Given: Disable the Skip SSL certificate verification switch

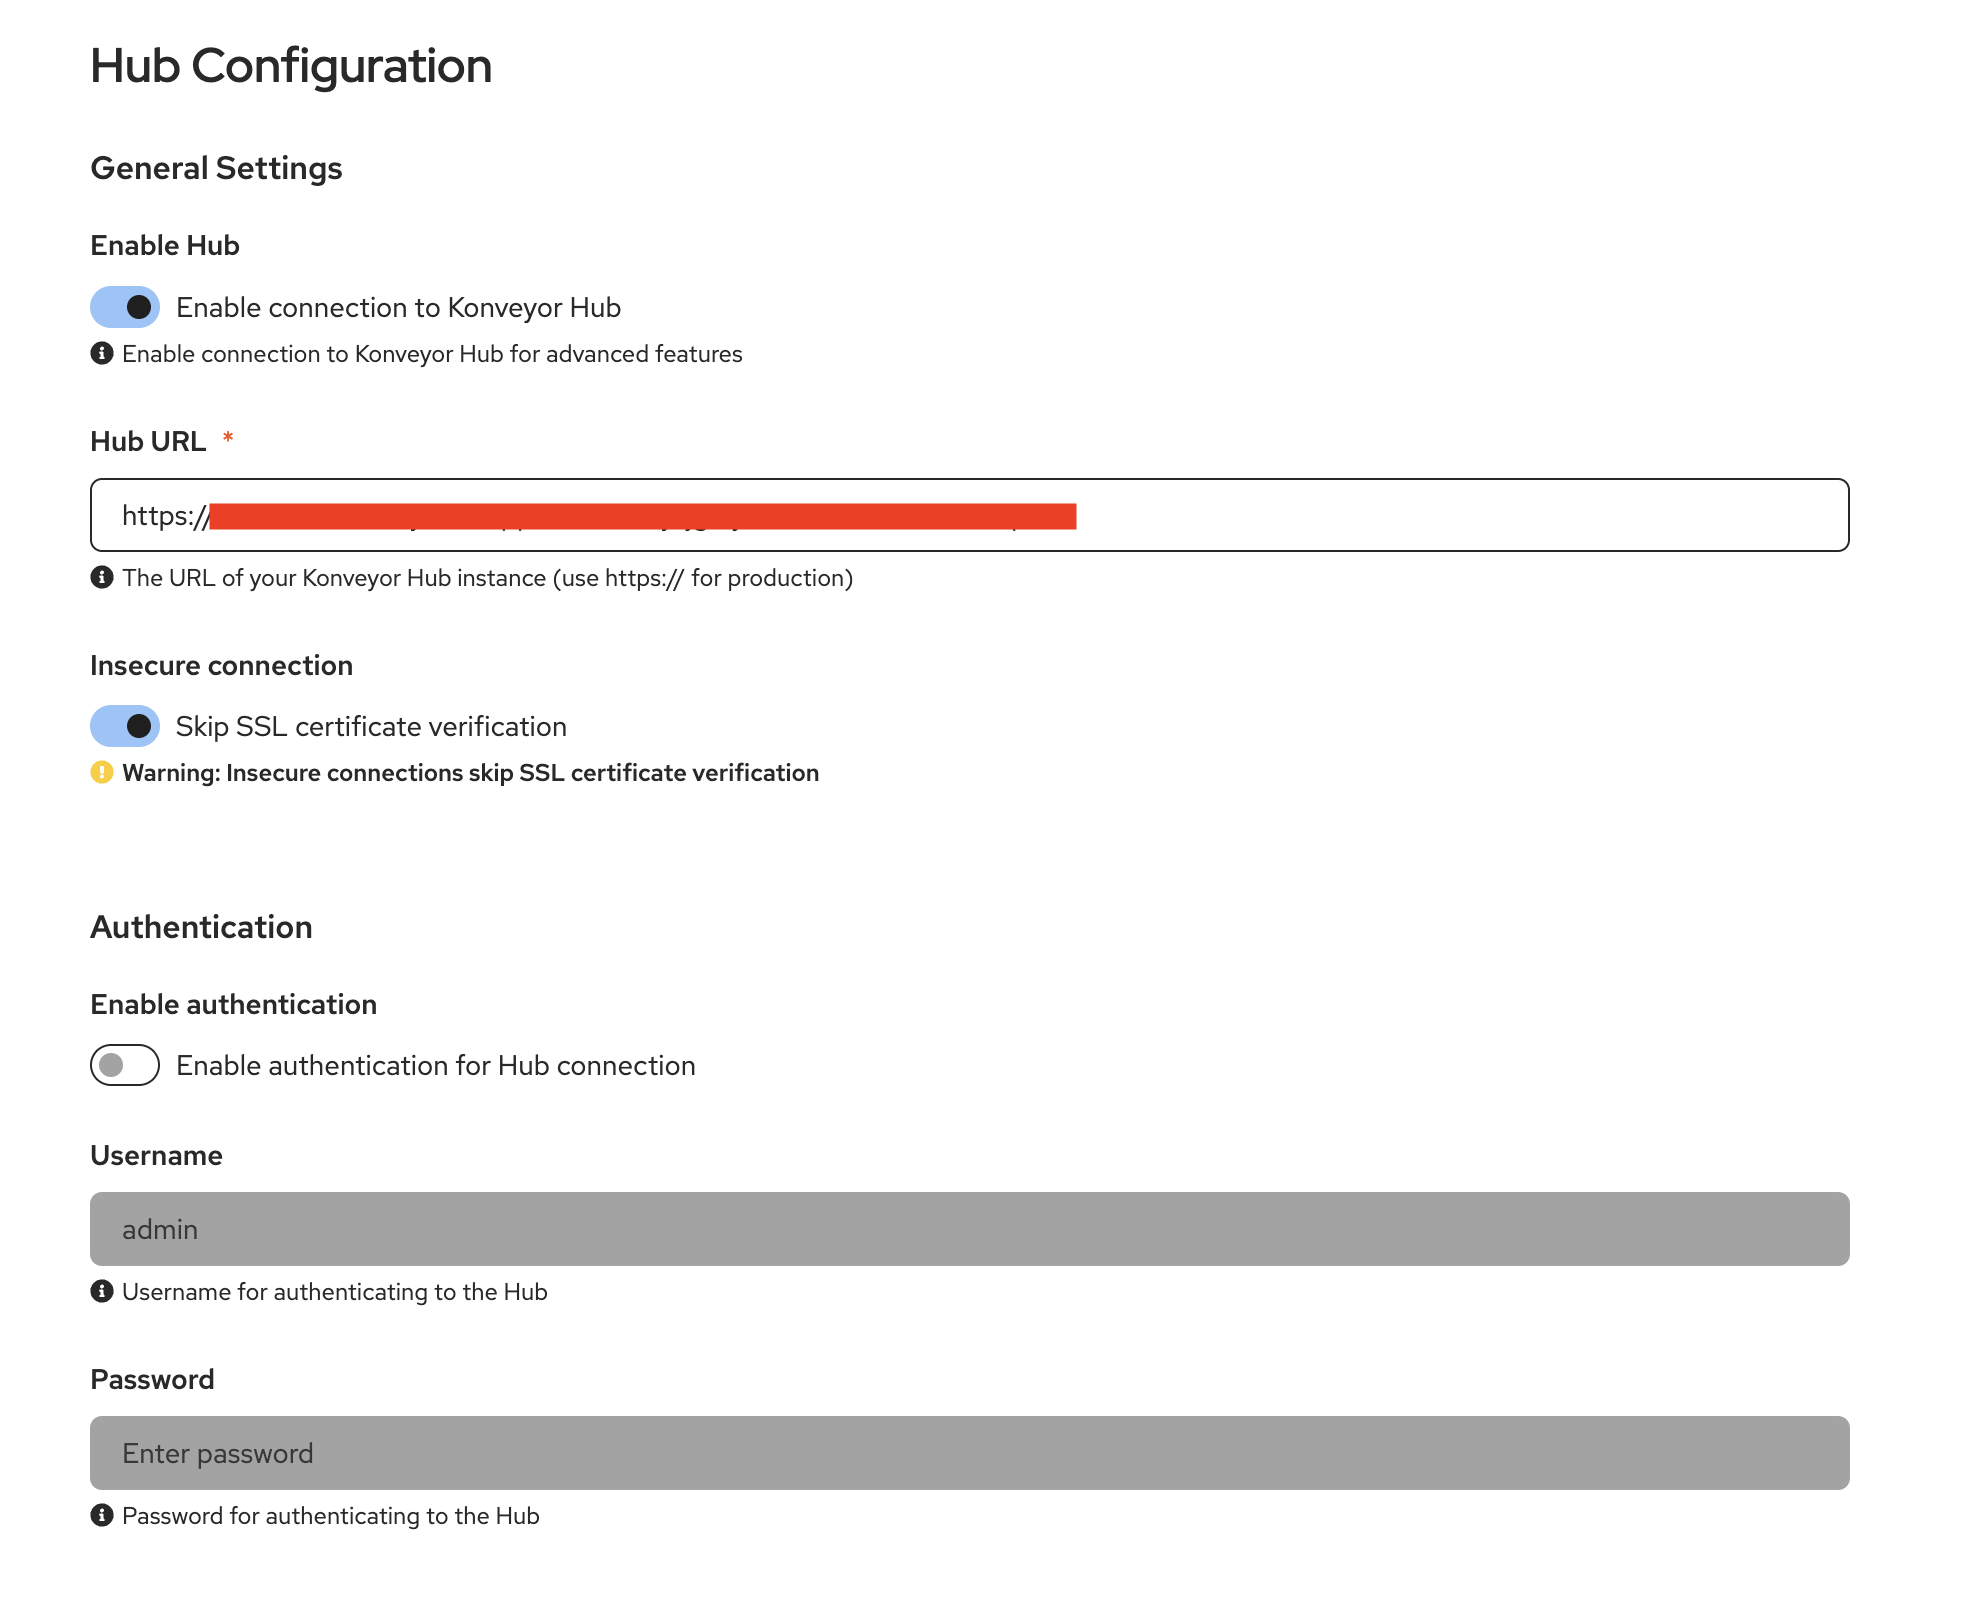Looking at the screenshot, I should (125, 726).
